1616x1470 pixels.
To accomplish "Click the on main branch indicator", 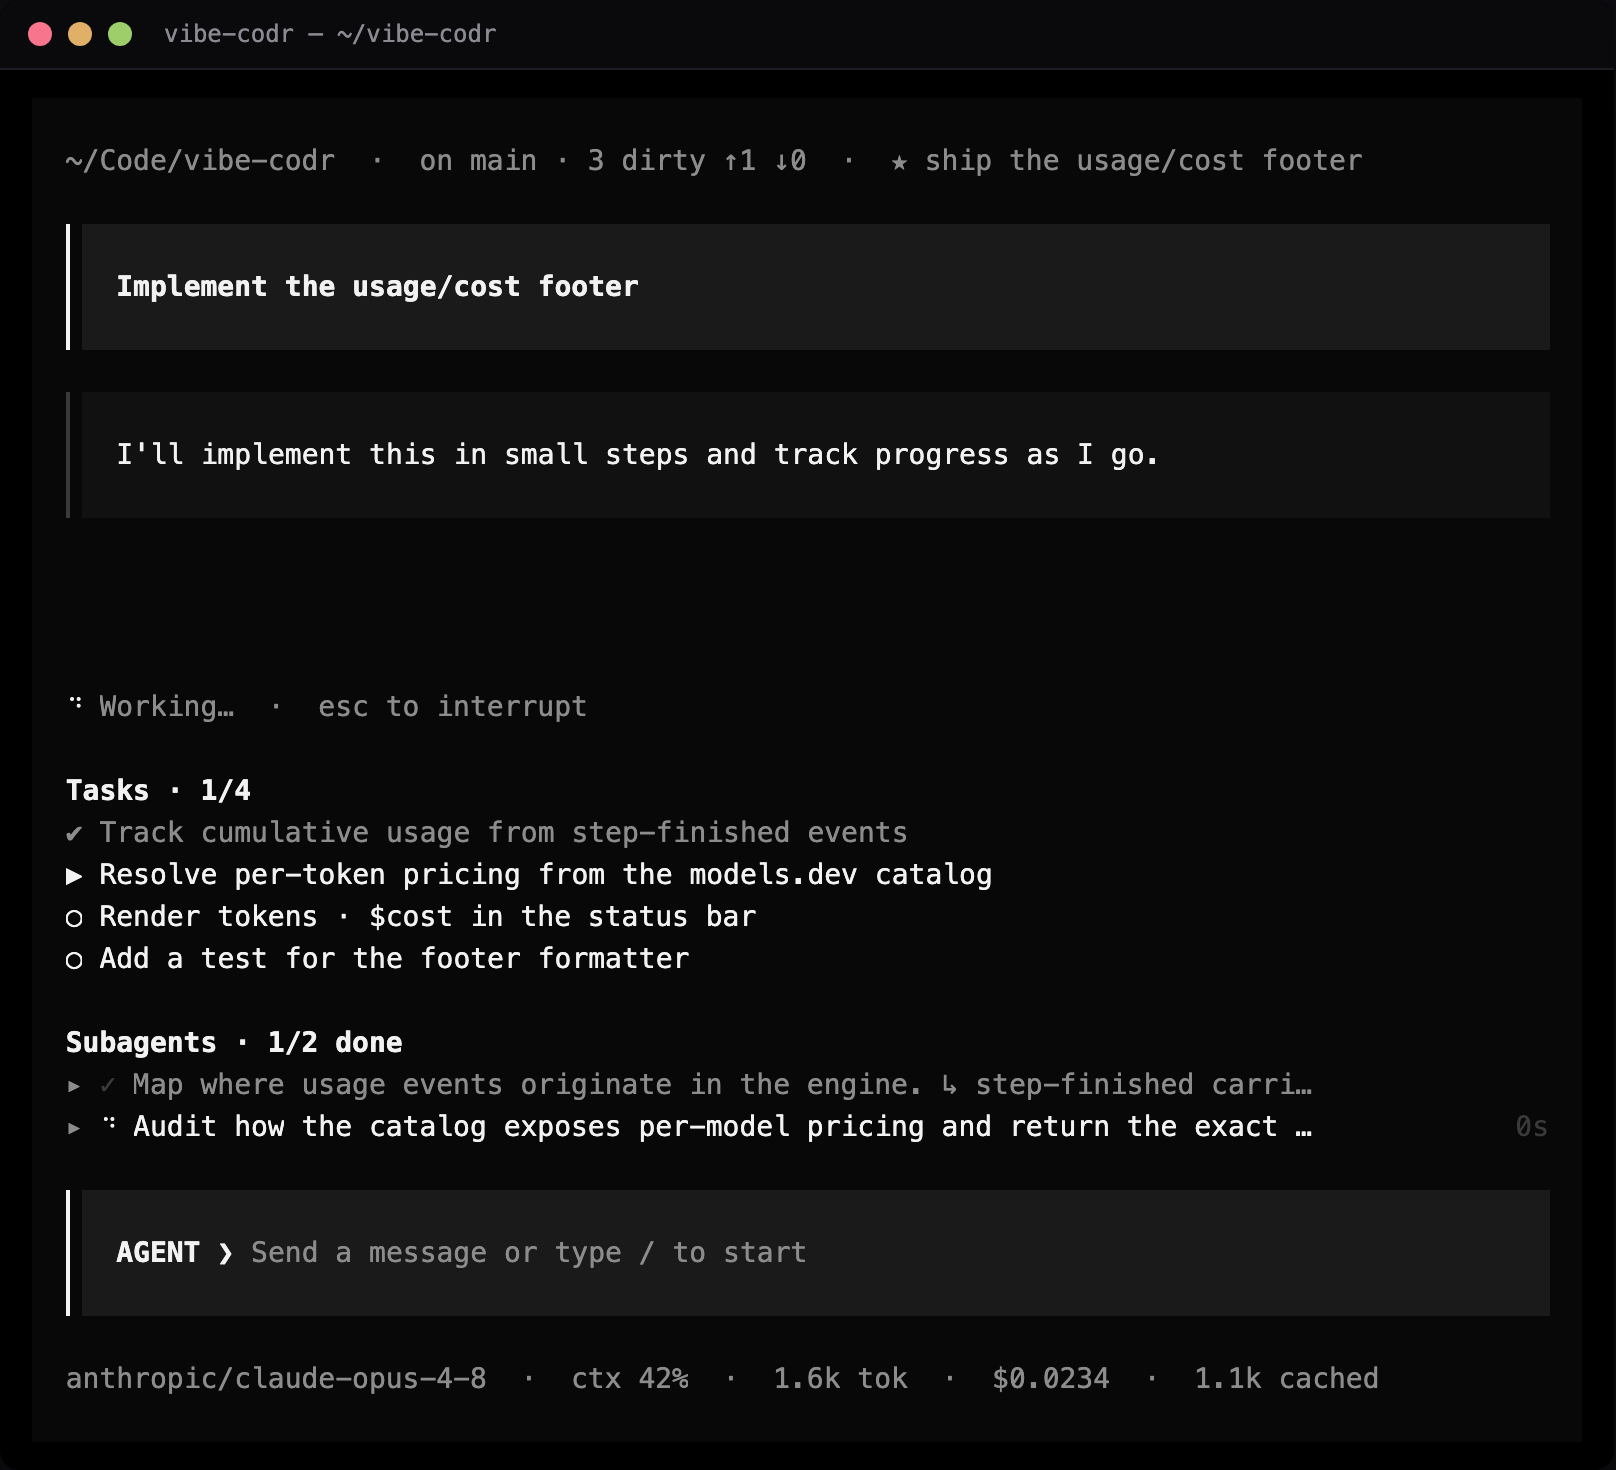I will pos(478,160).
